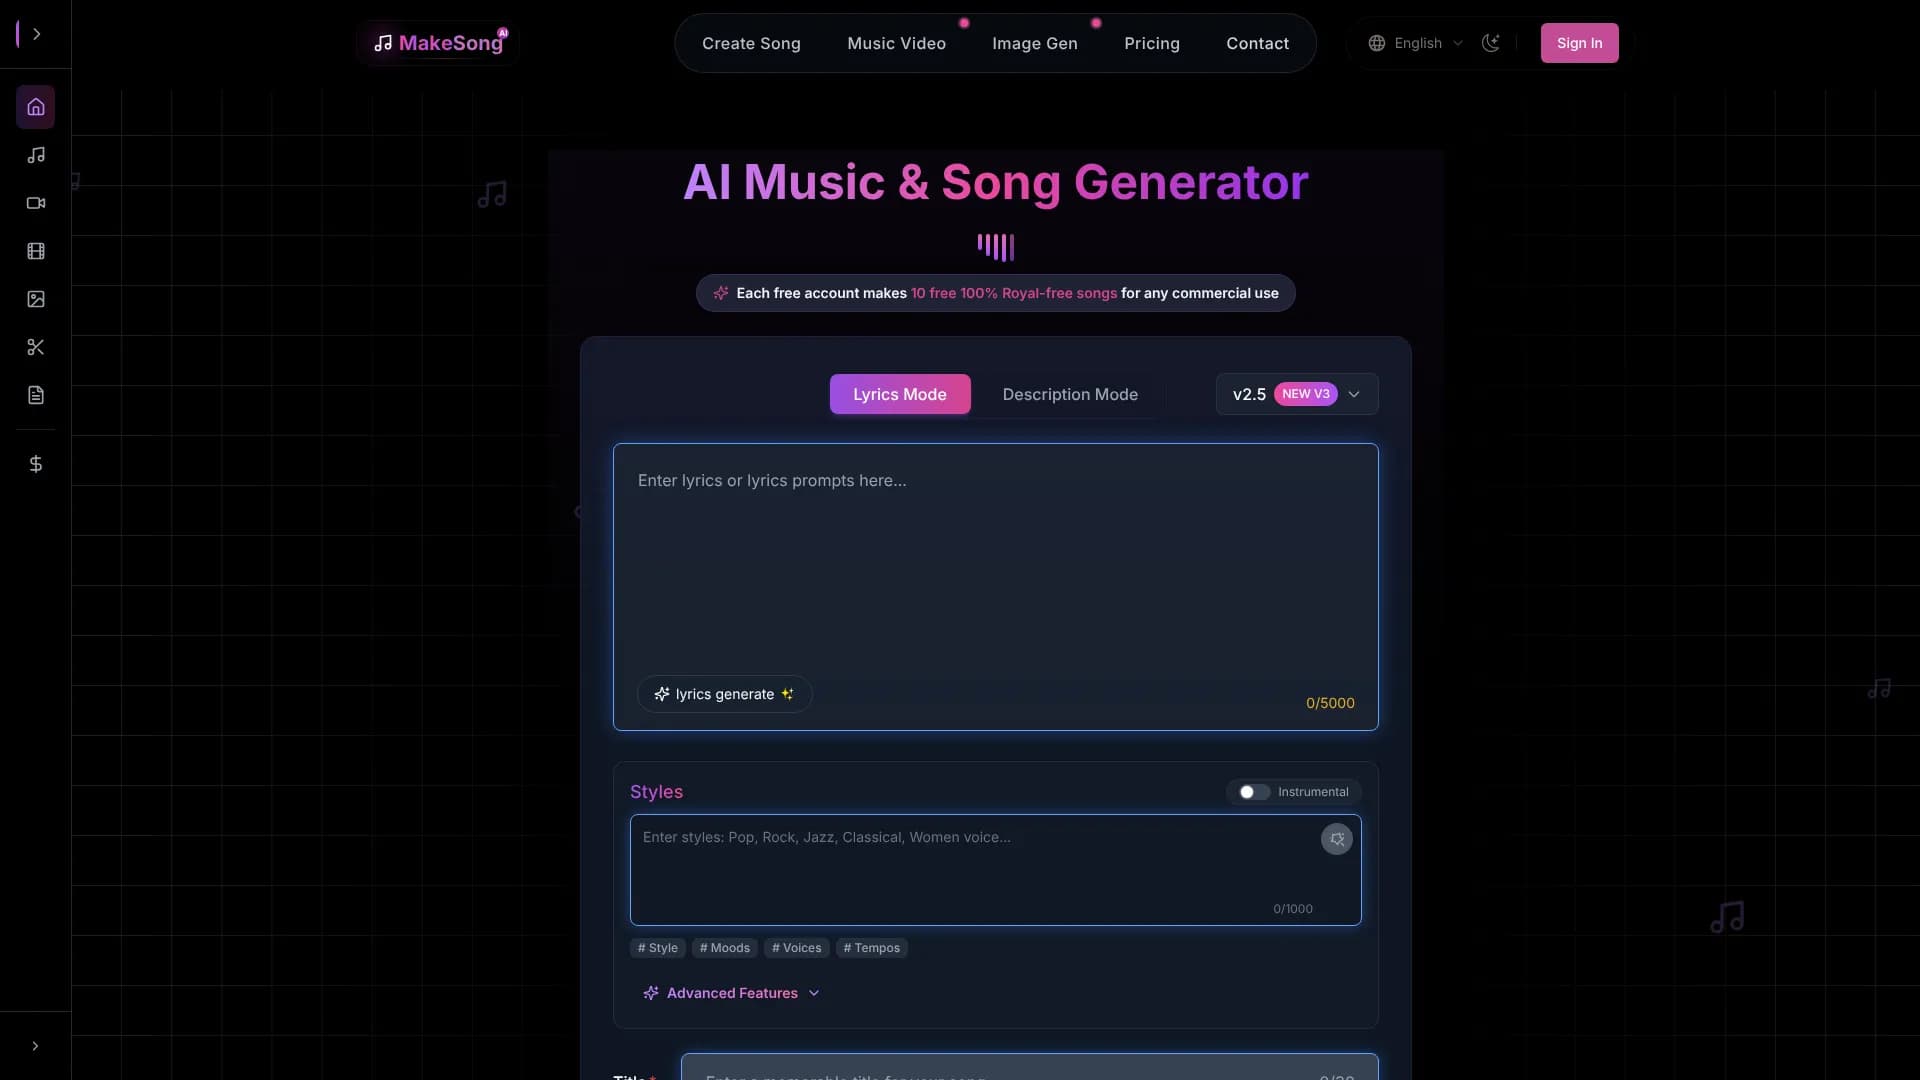Open the v2.5 model version dropdown
The width and height of the screenshot is (1920, 1080).
click(x=1297, y=394)
